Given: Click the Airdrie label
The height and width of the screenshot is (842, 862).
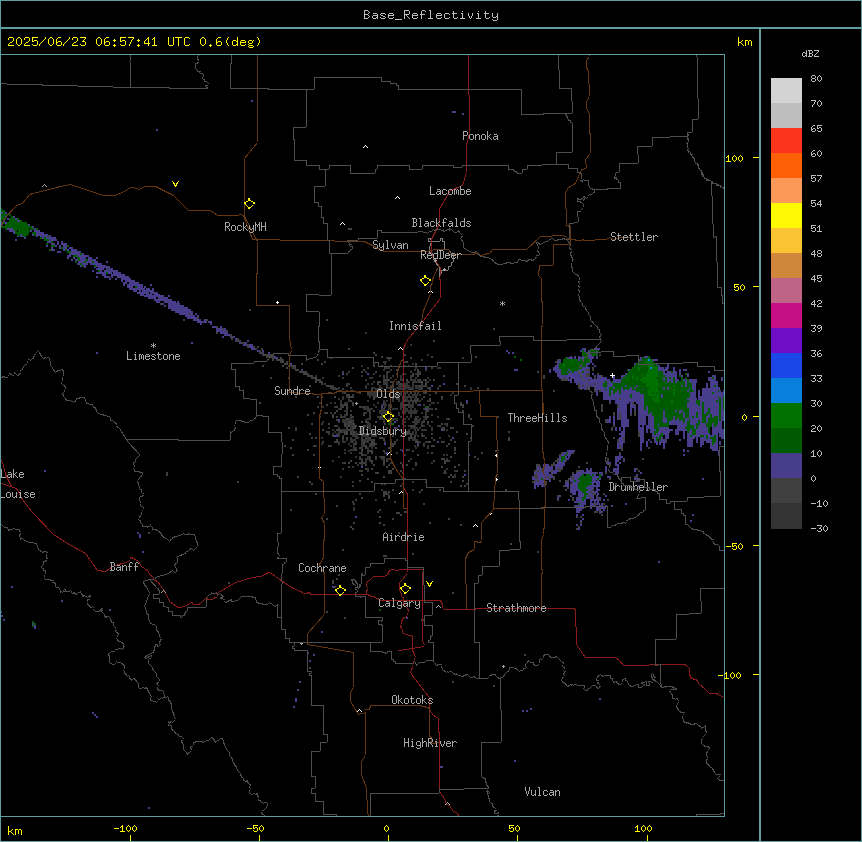Looking at the screenshot, I should [x=403, y=537].
